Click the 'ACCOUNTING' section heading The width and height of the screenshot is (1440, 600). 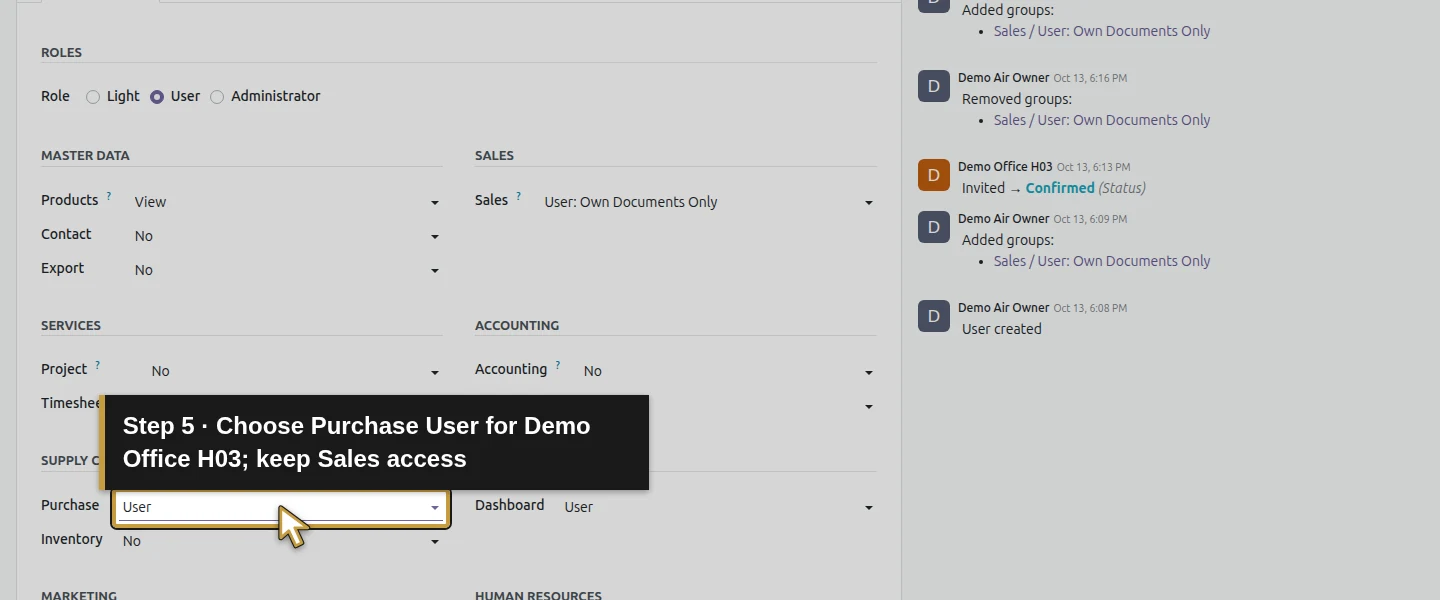517,326
